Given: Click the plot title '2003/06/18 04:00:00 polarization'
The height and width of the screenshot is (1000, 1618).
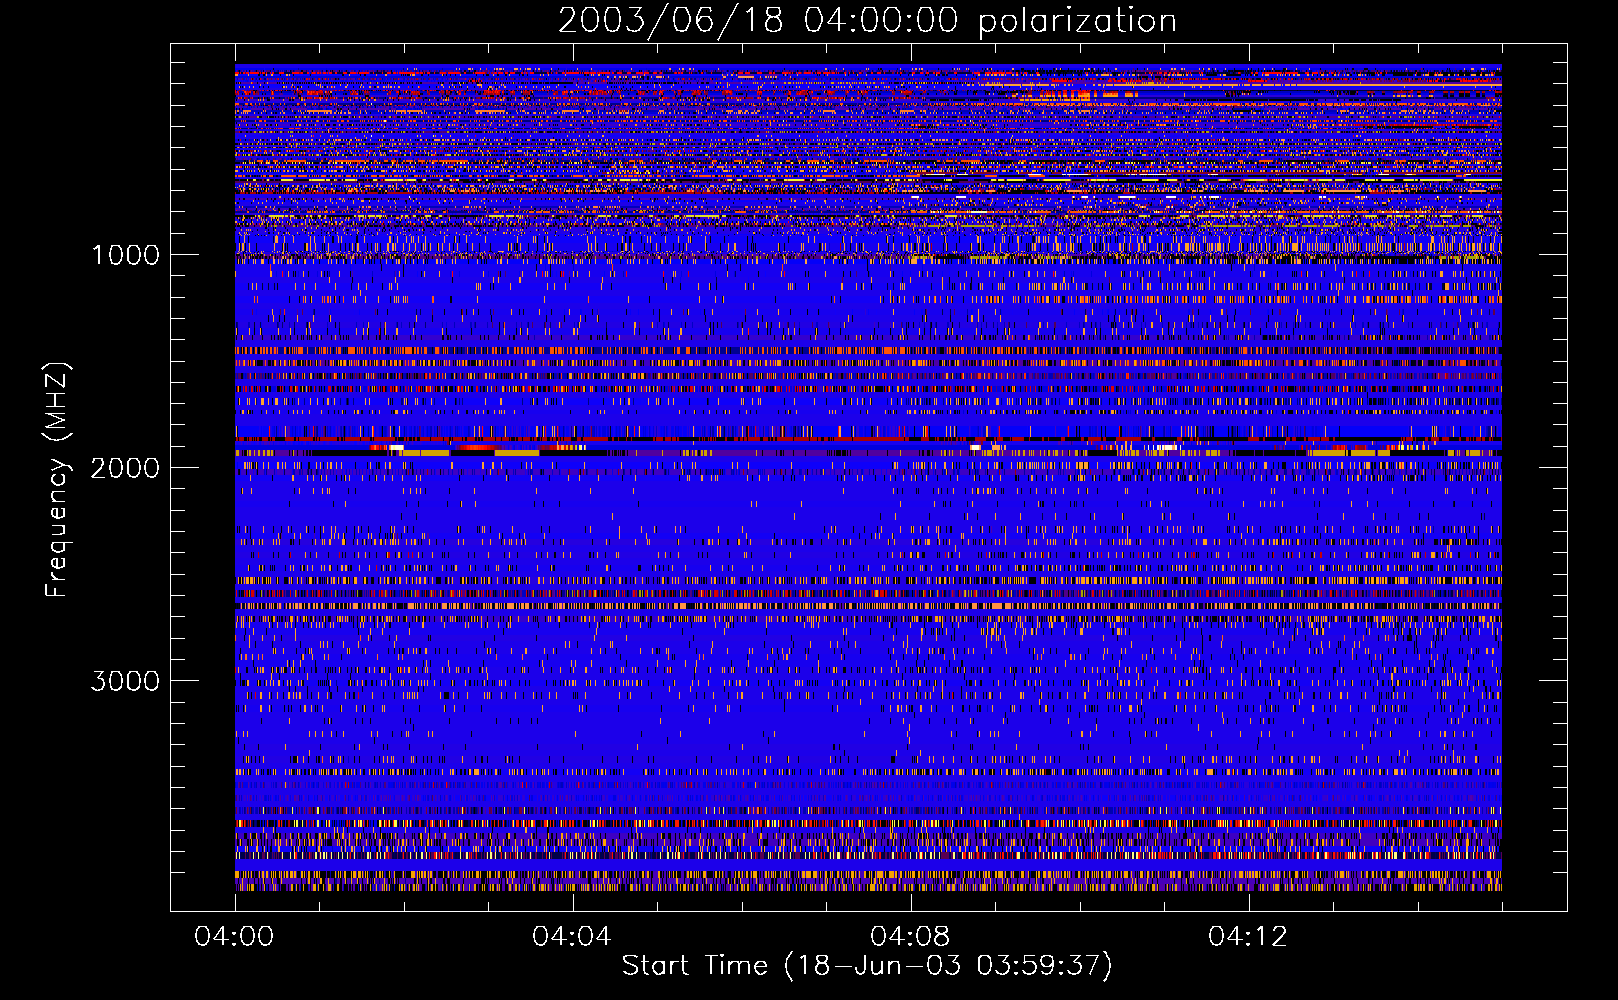Looking at the screenshot, I should click(x=867, y=21).
